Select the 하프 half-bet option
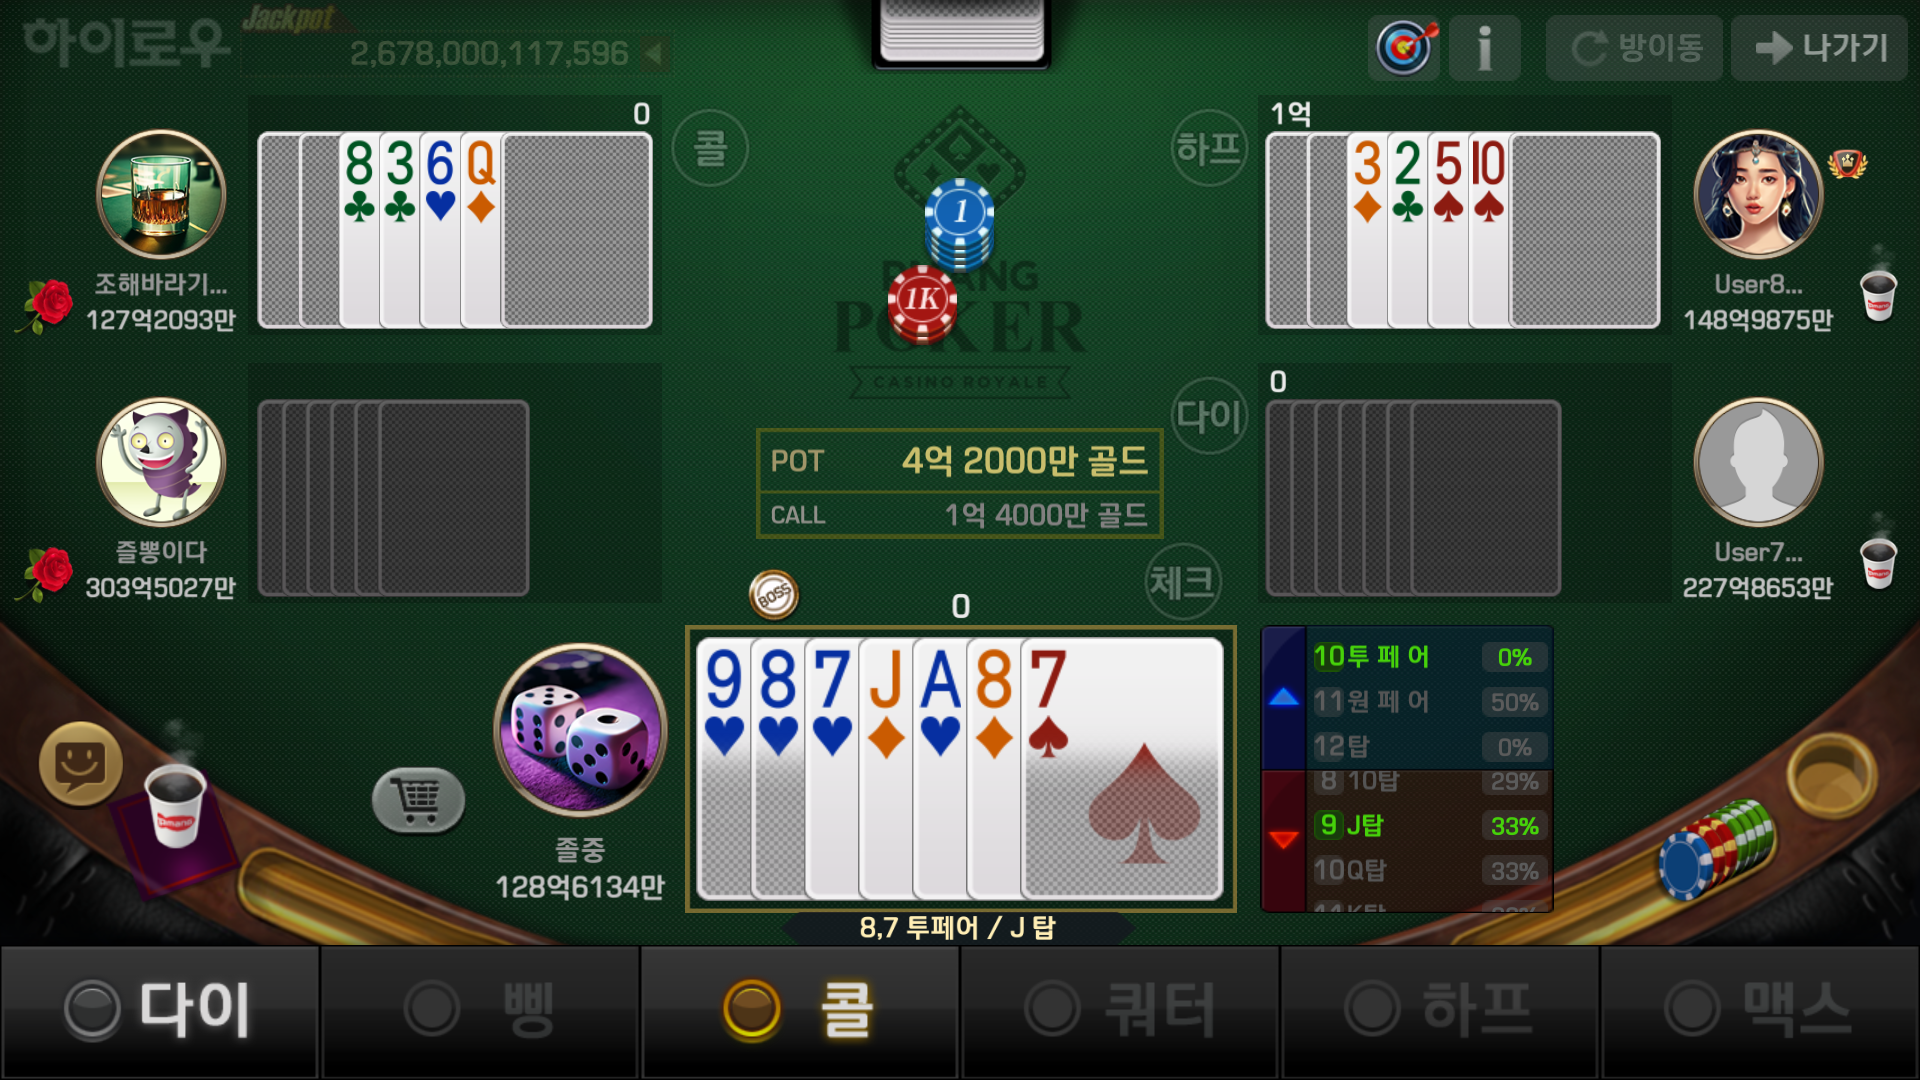Image resolution: width=1920 pixels, height=1080 pixels. click(x=1440, y=1010)
